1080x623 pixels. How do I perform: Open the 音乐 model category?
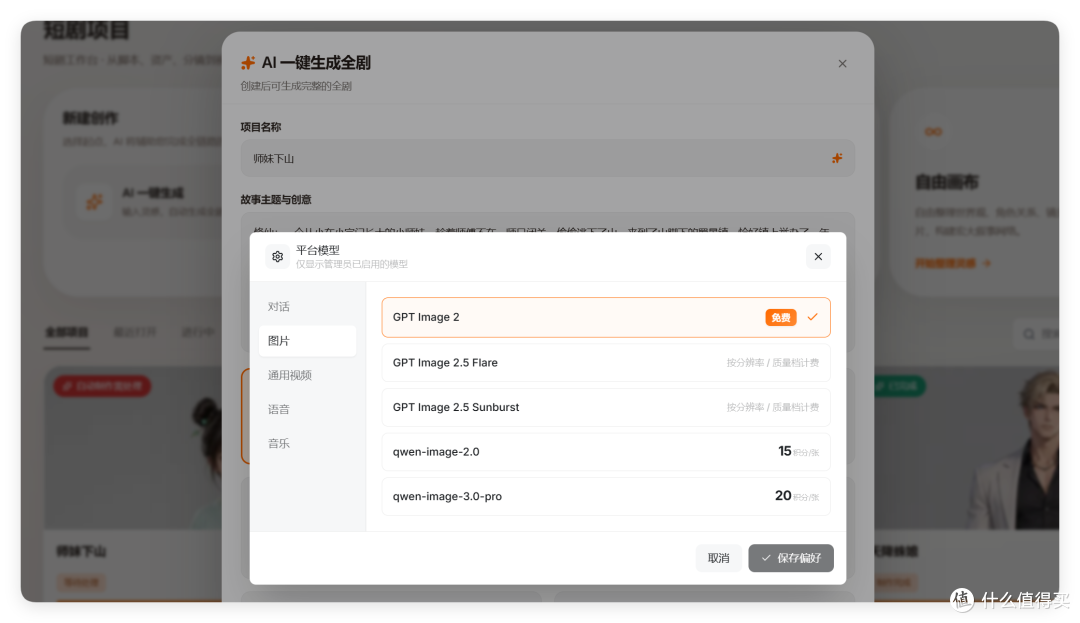[x=307, y=443]
